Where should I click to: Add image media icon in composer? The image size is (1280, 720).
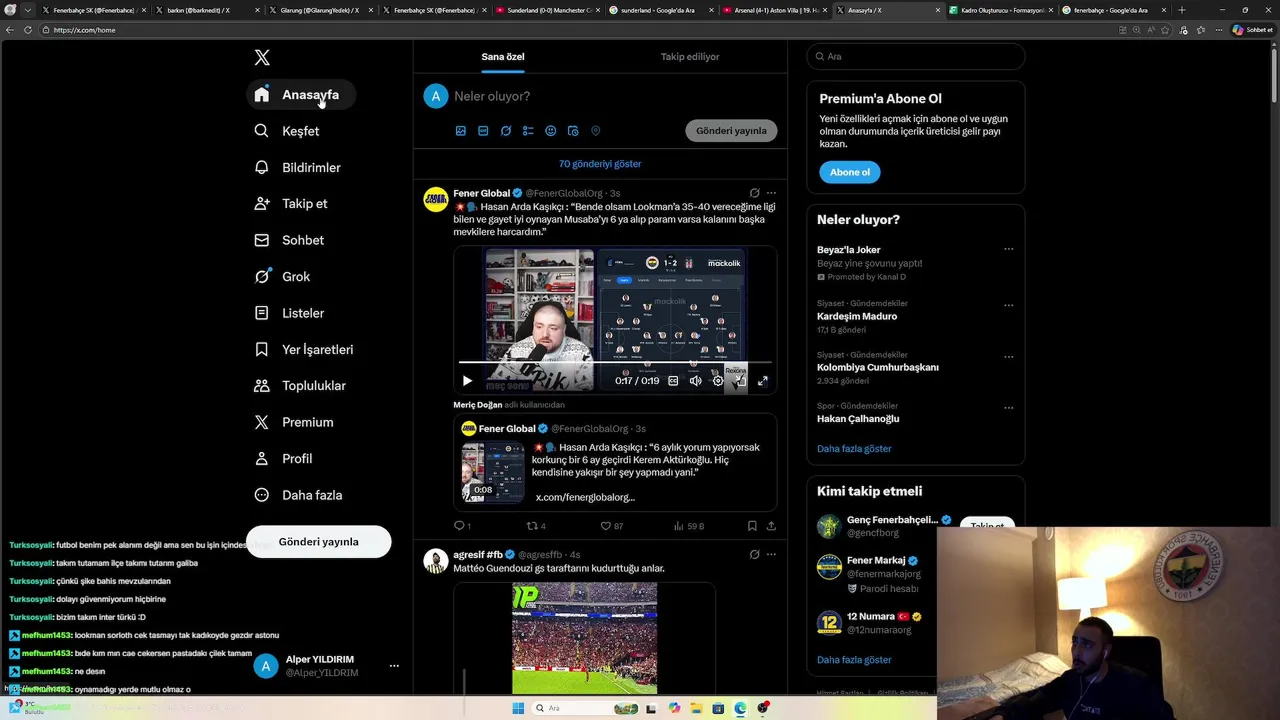pyautogui.click(x=461, y=131)
